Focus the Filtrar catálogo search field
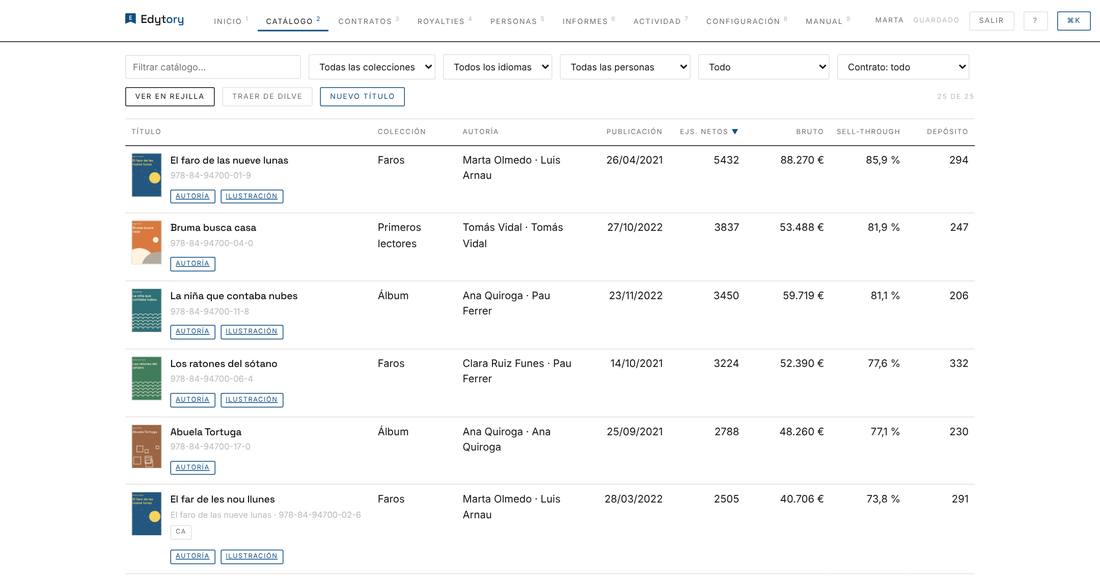Screen dimensions: 1100x581 click(x=213, y=67)
